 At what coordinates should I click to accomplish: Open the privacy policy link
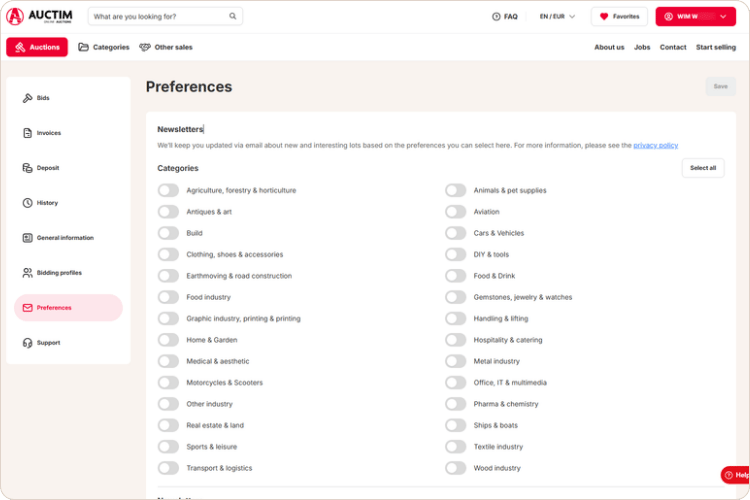(x=655, y=145)
